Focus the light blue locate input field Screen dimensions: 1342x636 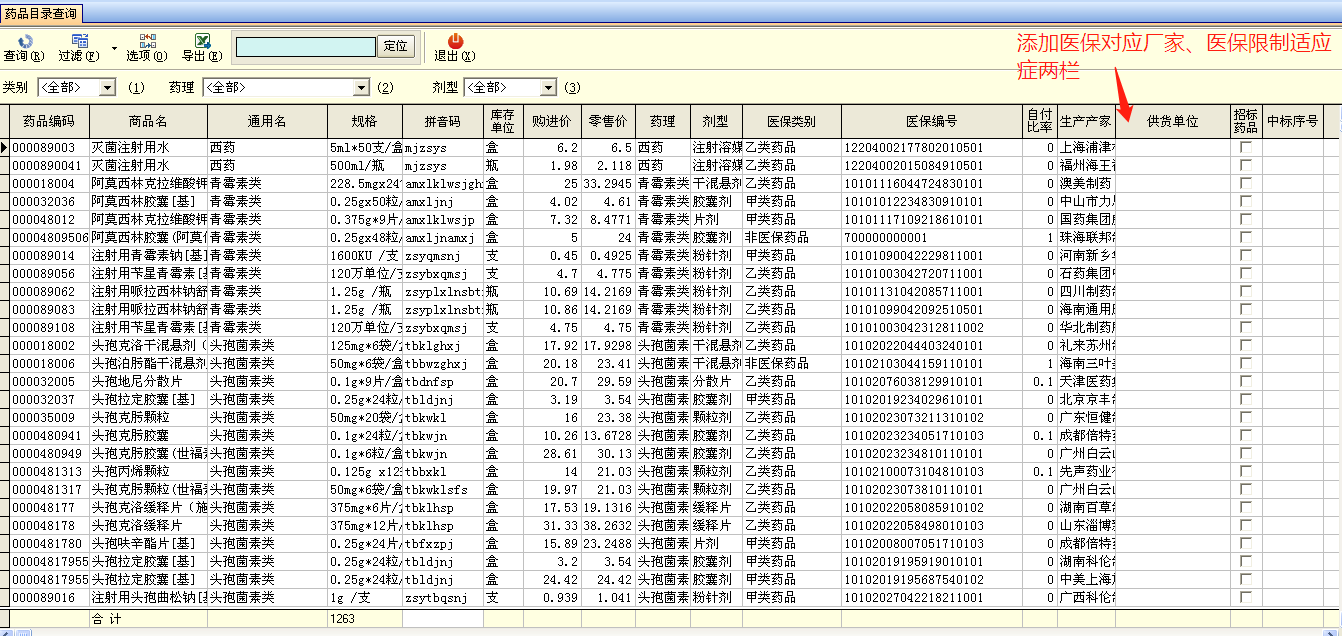pyautogui.click(x=306, y=46)
